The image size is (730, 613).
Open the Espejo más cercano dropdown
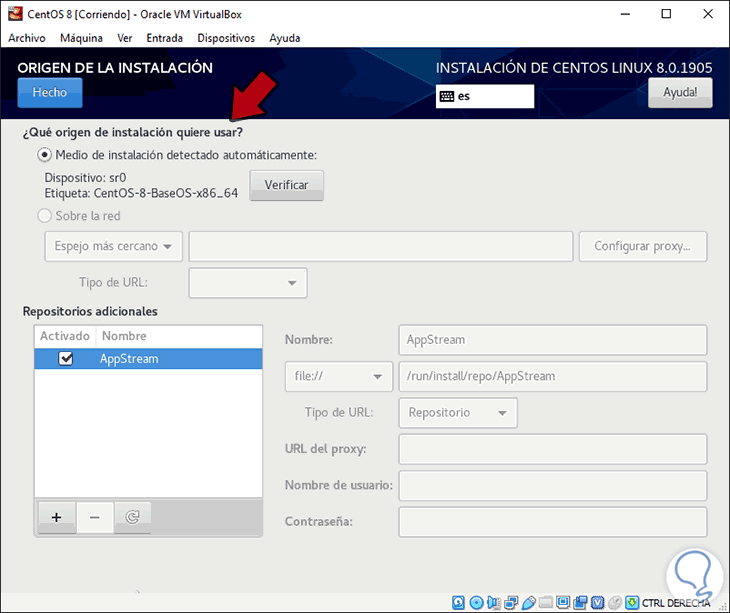(113, 246)
